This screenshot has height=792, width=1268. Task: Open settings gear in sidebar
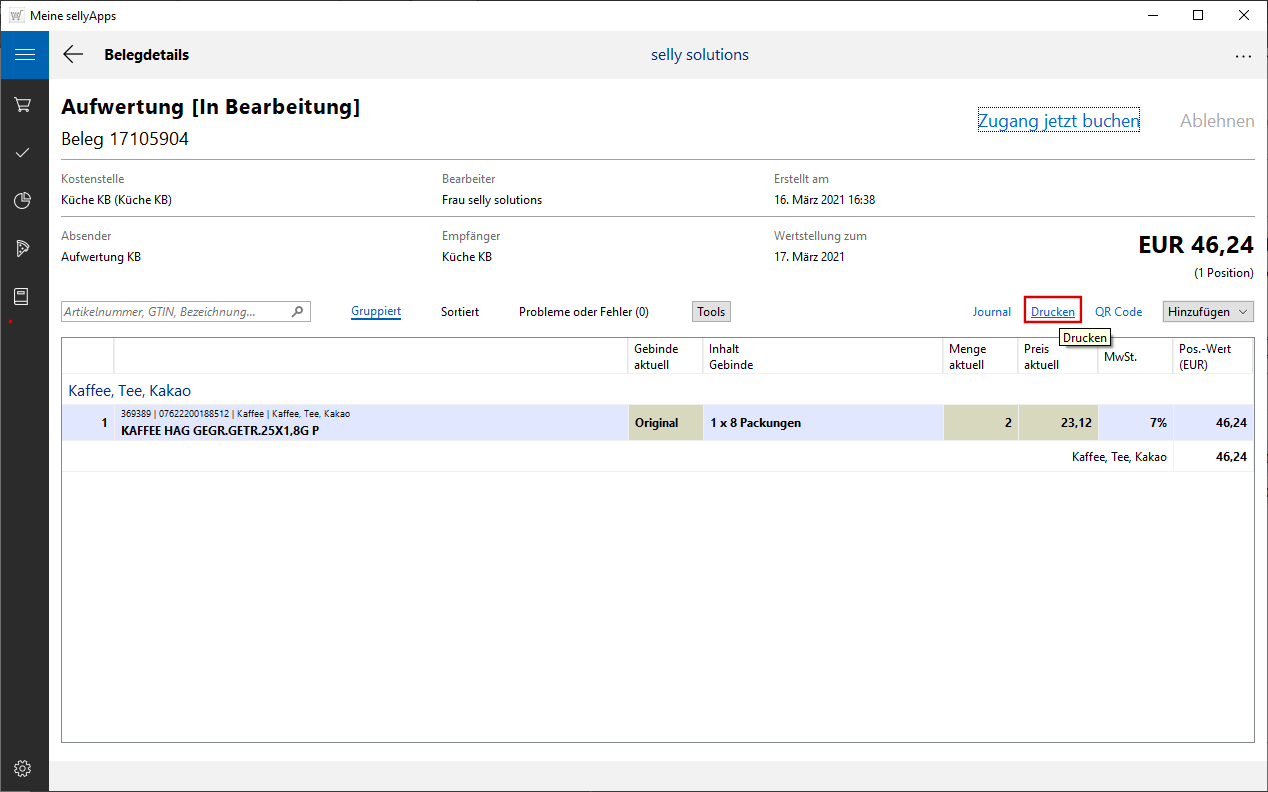[23, 768]
